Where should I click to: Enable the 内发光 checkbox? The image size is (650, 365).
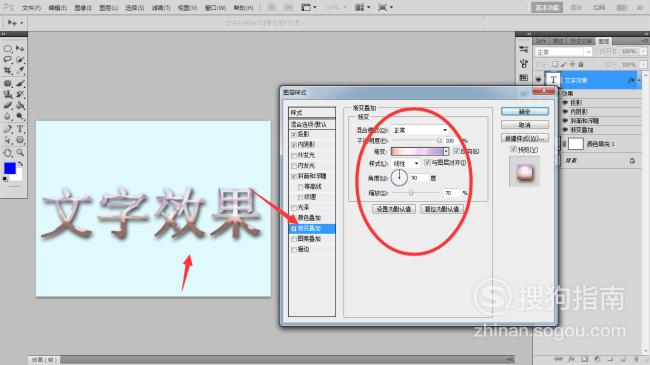click(x=293, y=166)
